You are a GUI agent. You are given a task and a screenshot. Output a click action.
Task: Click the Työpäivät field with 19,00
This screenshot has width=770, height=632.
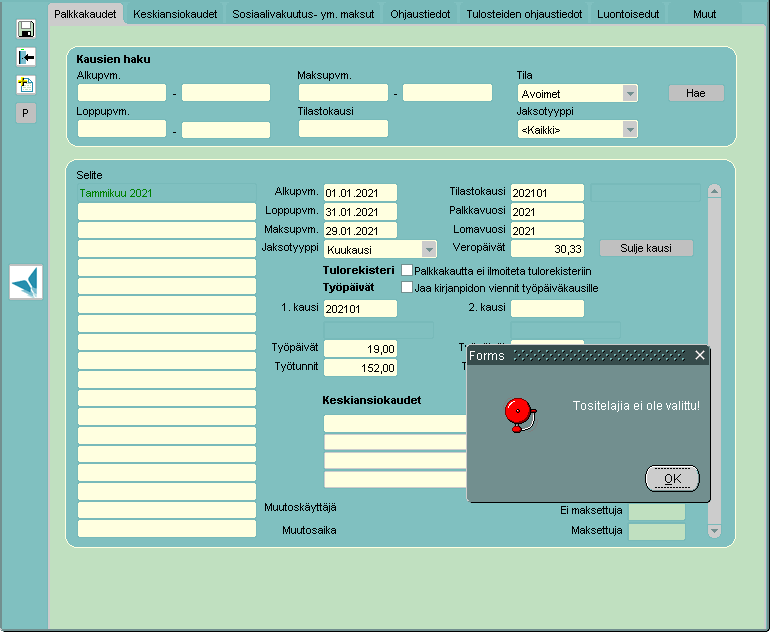(360, 349)
